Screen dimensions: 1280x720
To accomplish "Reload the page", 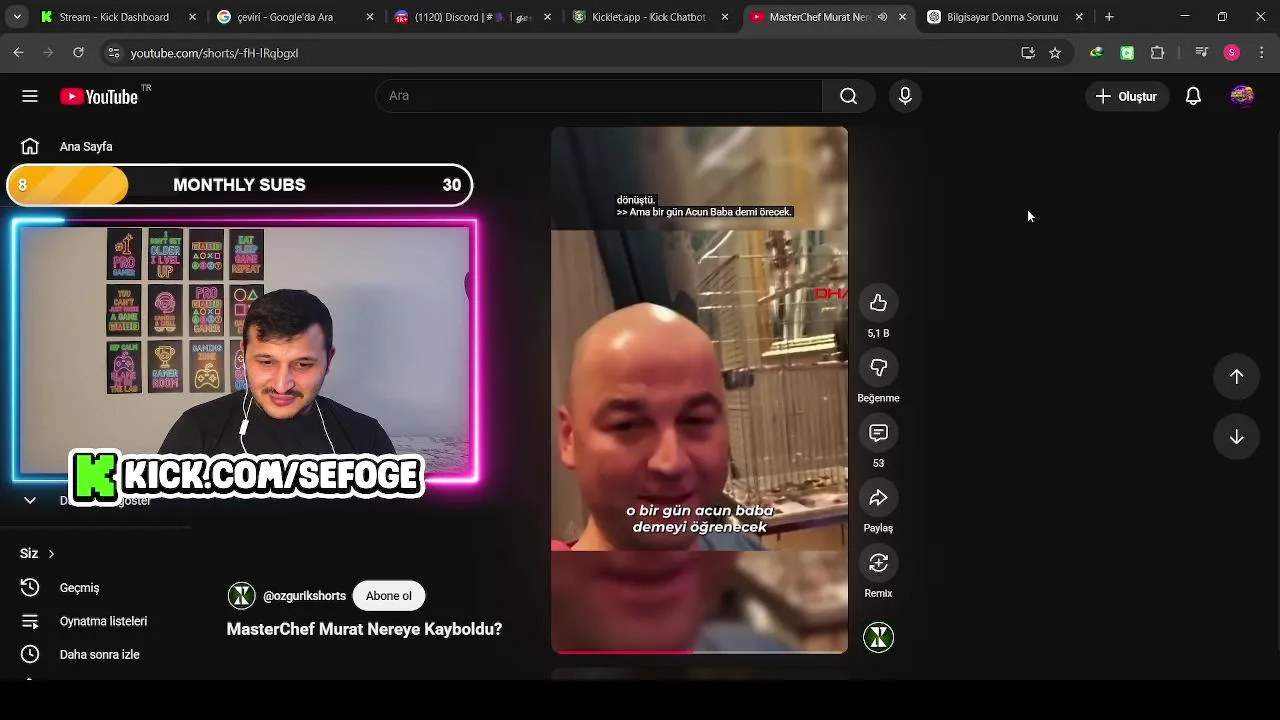I will click(x=78, y=53).
